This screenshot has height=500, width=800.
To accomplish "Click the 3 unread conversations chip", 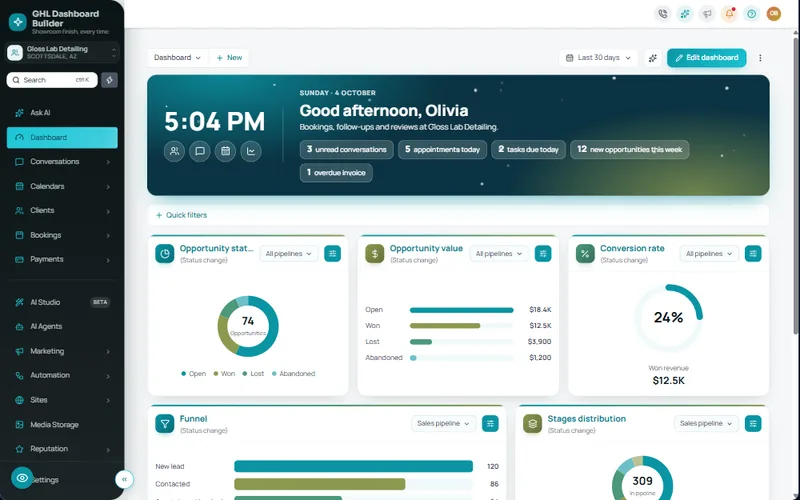I will (x=346, y=149).
